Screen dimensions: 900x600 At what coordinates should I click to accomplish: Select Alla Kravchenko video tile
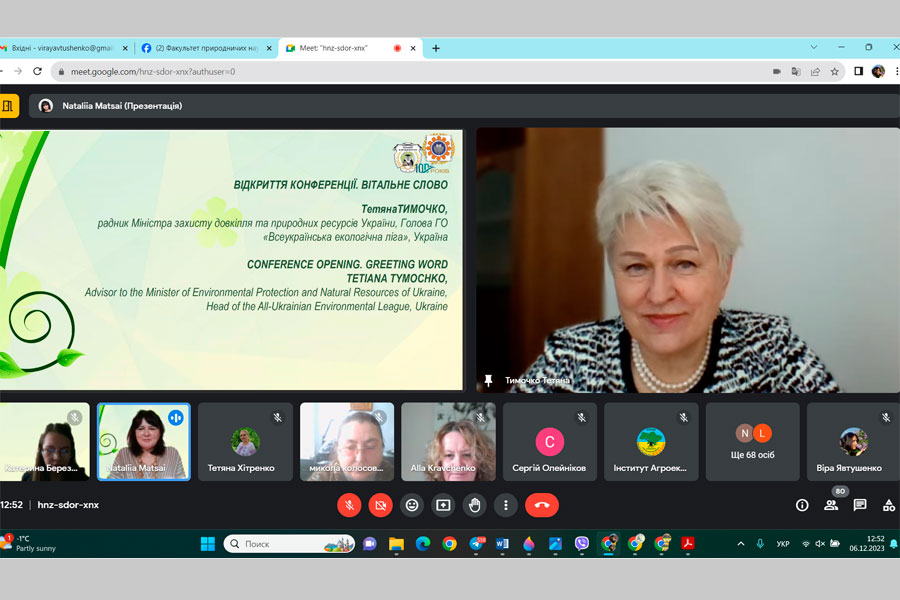pyautogui.click(x=448, y=442)
